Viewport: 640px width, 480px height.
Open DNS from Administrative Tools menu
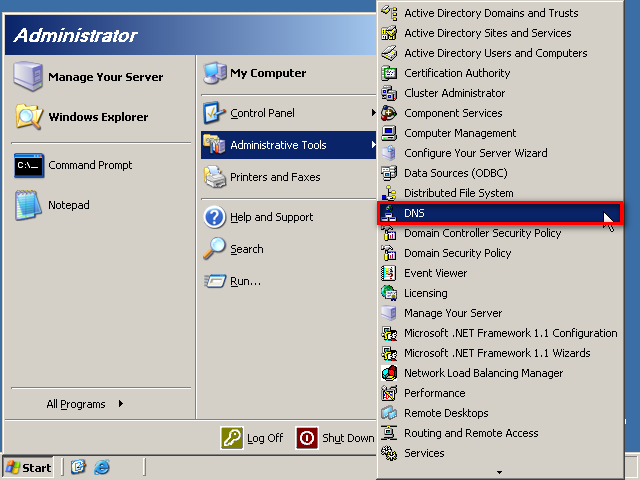(x=500, y=213)
